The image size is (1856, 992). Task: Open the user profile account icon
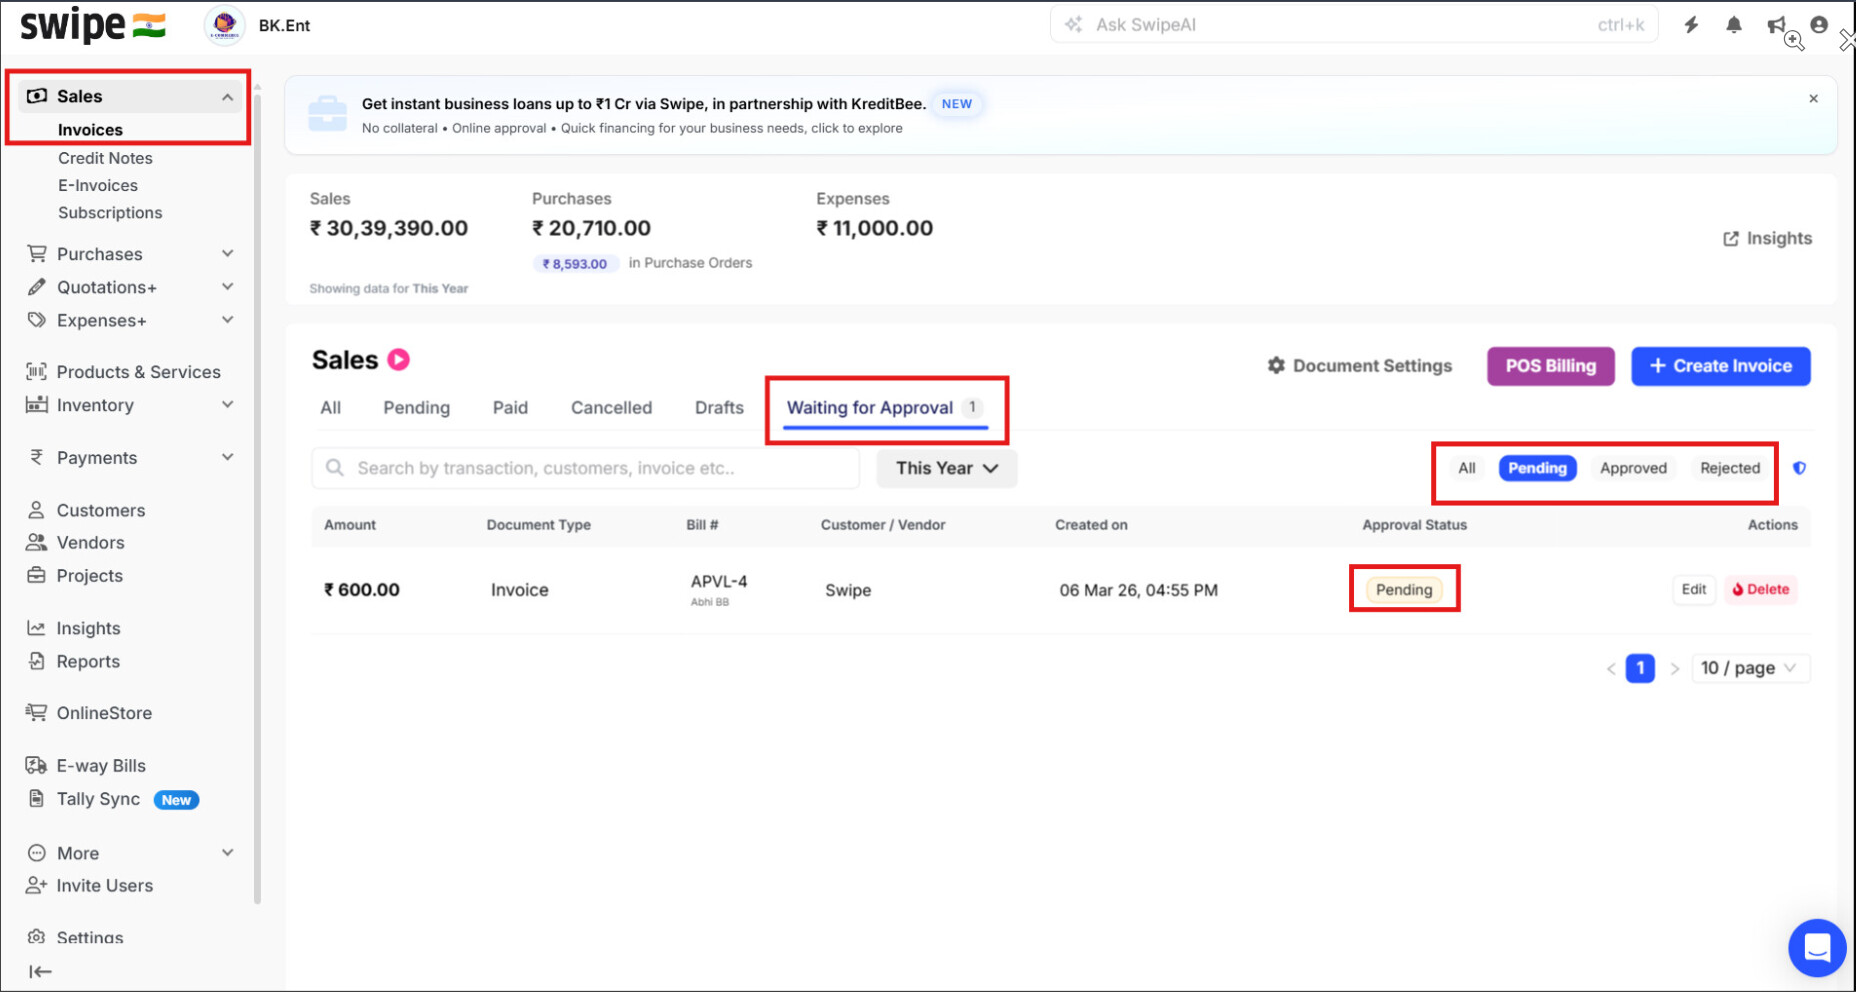pos(1819,25)
